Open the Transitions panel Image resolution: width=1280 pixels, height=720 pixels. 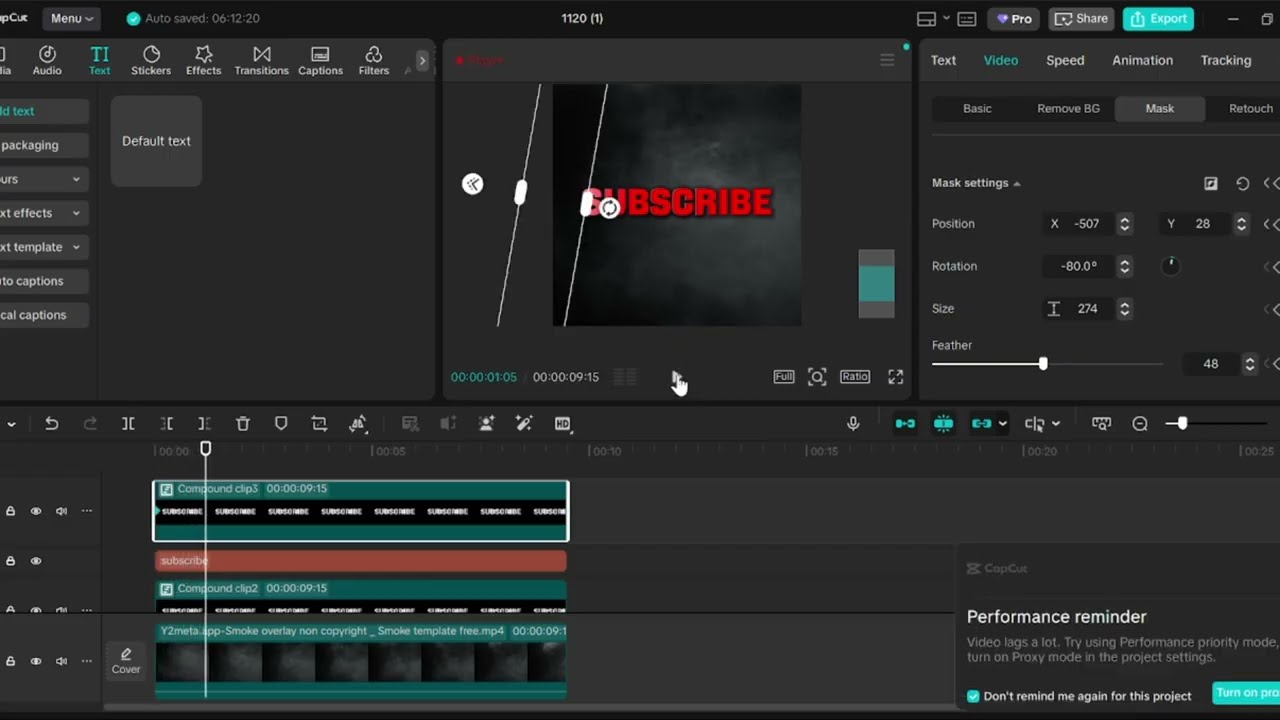point(262,60)
